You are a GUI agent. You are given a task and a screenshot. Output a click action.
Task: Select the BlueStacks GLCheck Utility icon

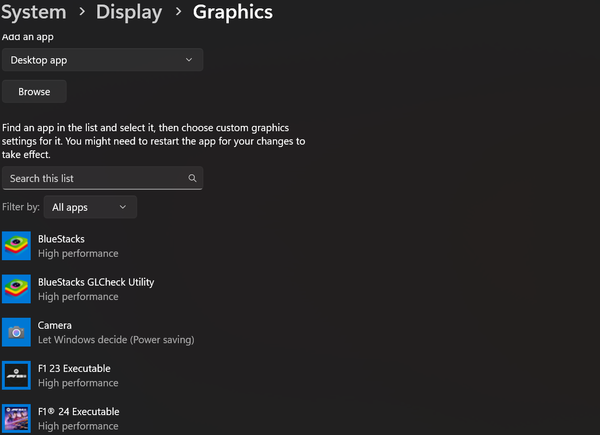[16, 289]
